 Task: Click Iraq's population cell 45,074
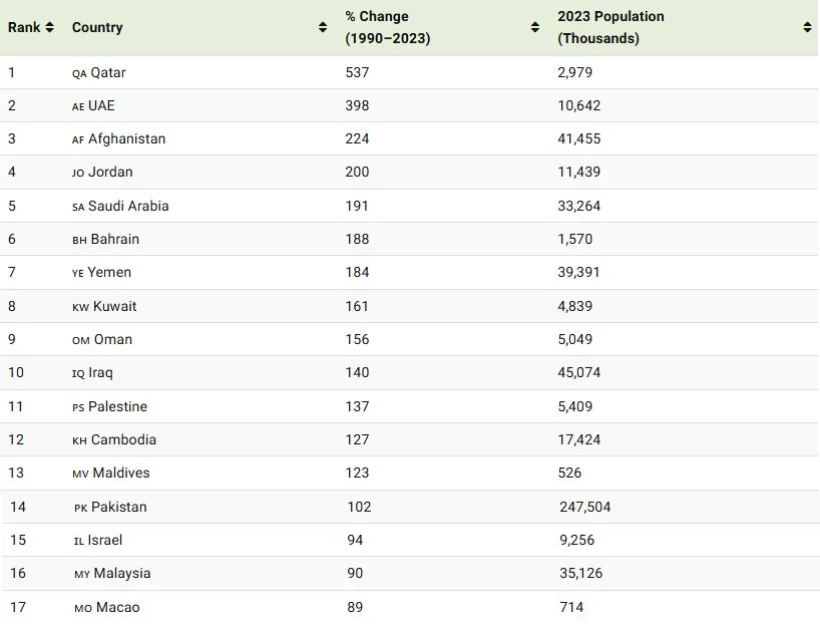[x=579, y=372]
